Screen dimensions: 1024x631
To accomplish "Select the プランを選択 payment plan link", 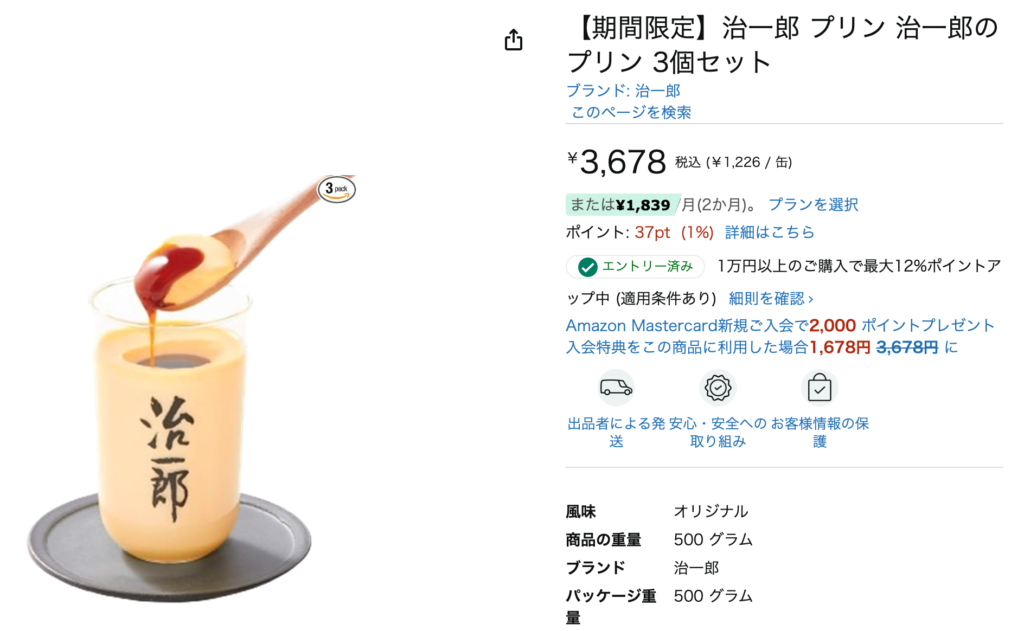I will point(813,204).
